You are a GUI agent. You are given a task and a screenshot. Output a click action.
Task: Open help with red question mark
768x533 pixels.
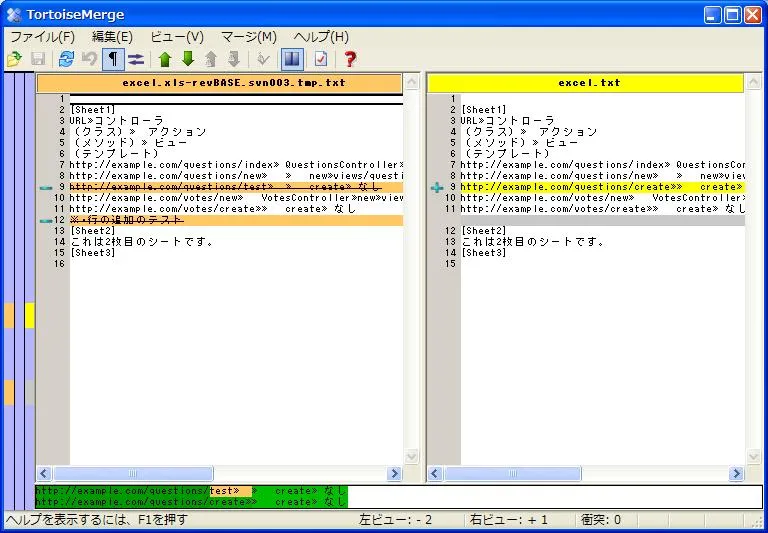pos(350,59)
